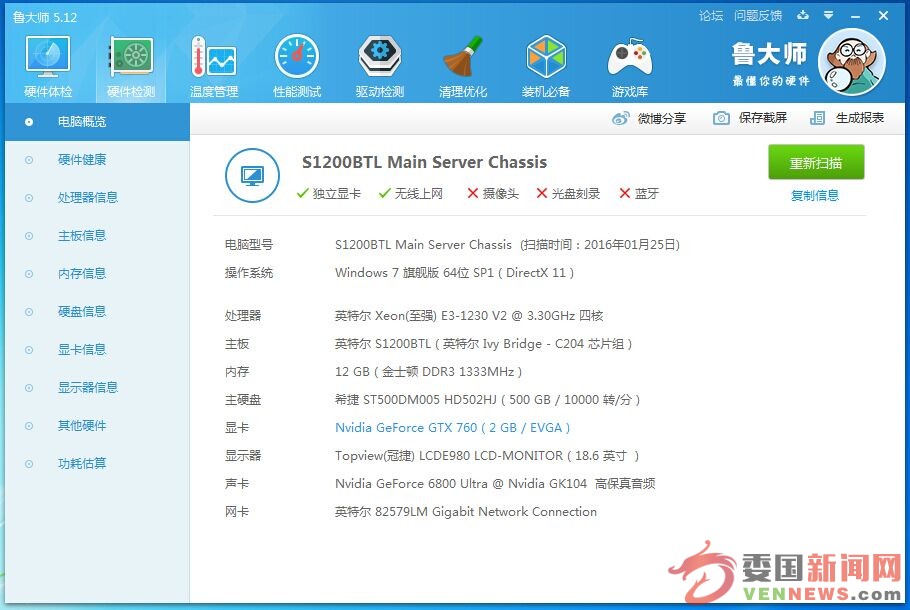Click the camera save-screenshot icon
Screen dimensions: 910x610
(x=721, y=118)
